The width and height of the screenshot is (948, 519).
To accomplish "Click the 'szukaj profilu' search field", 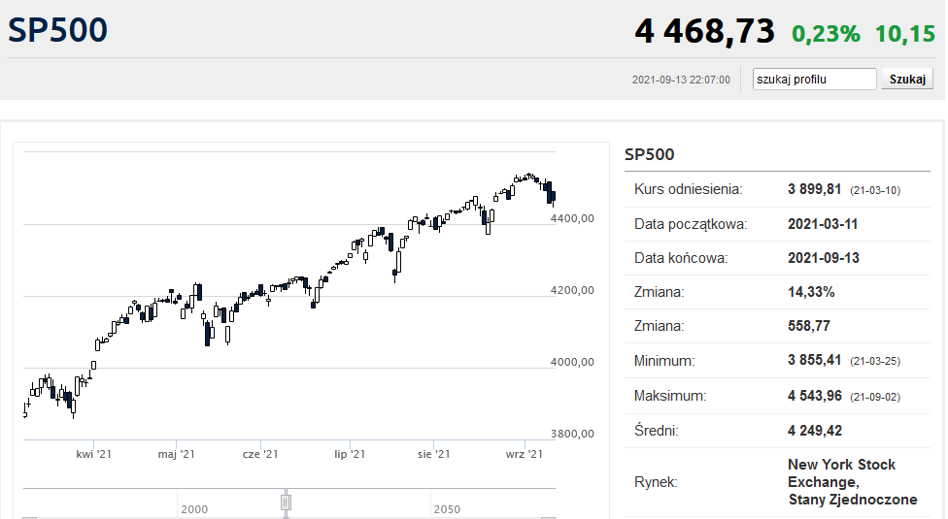I will [814, 79].
